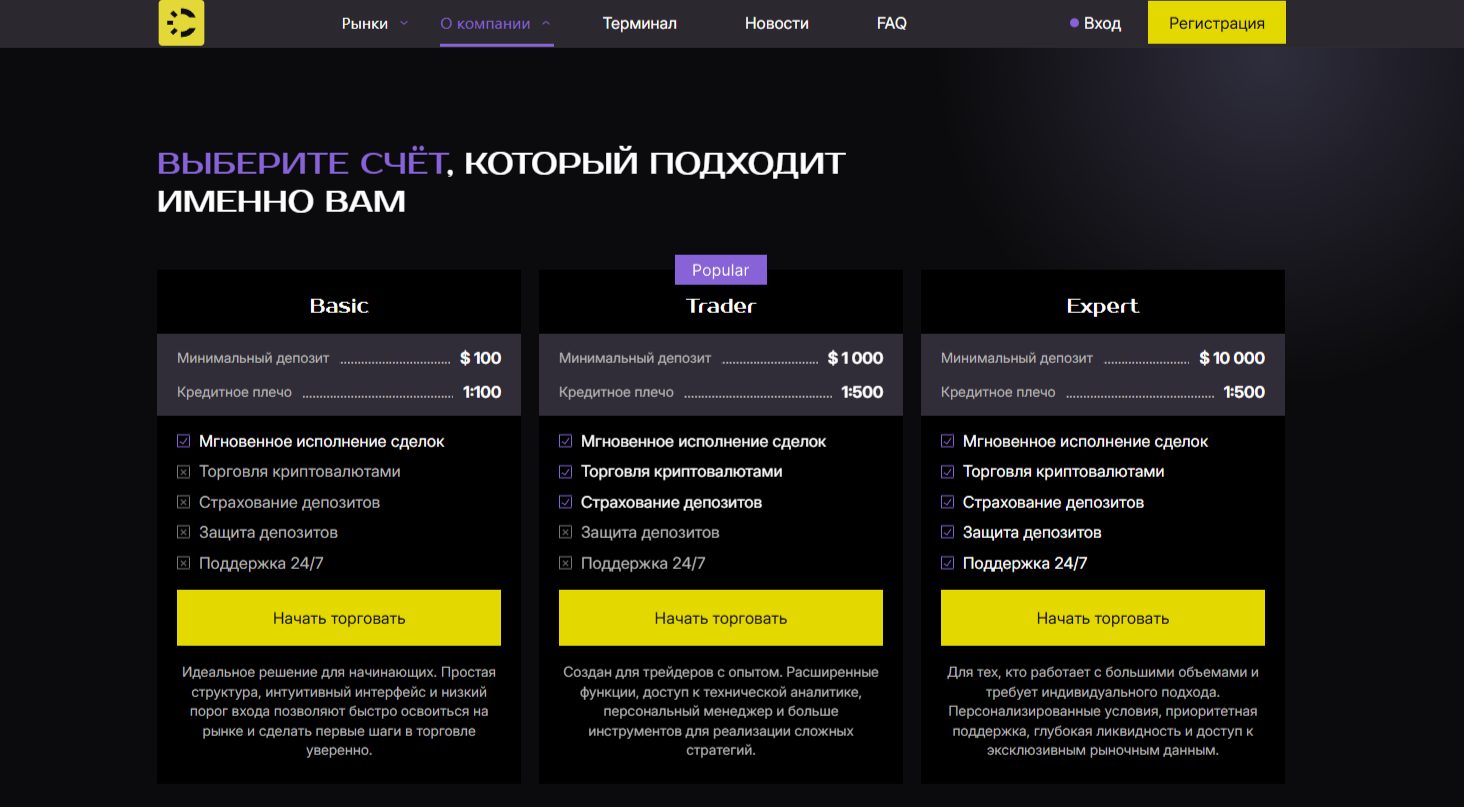
Task: Collapse the О компании menu chevron
Action: pyautogui.click(x=546, y=22)
